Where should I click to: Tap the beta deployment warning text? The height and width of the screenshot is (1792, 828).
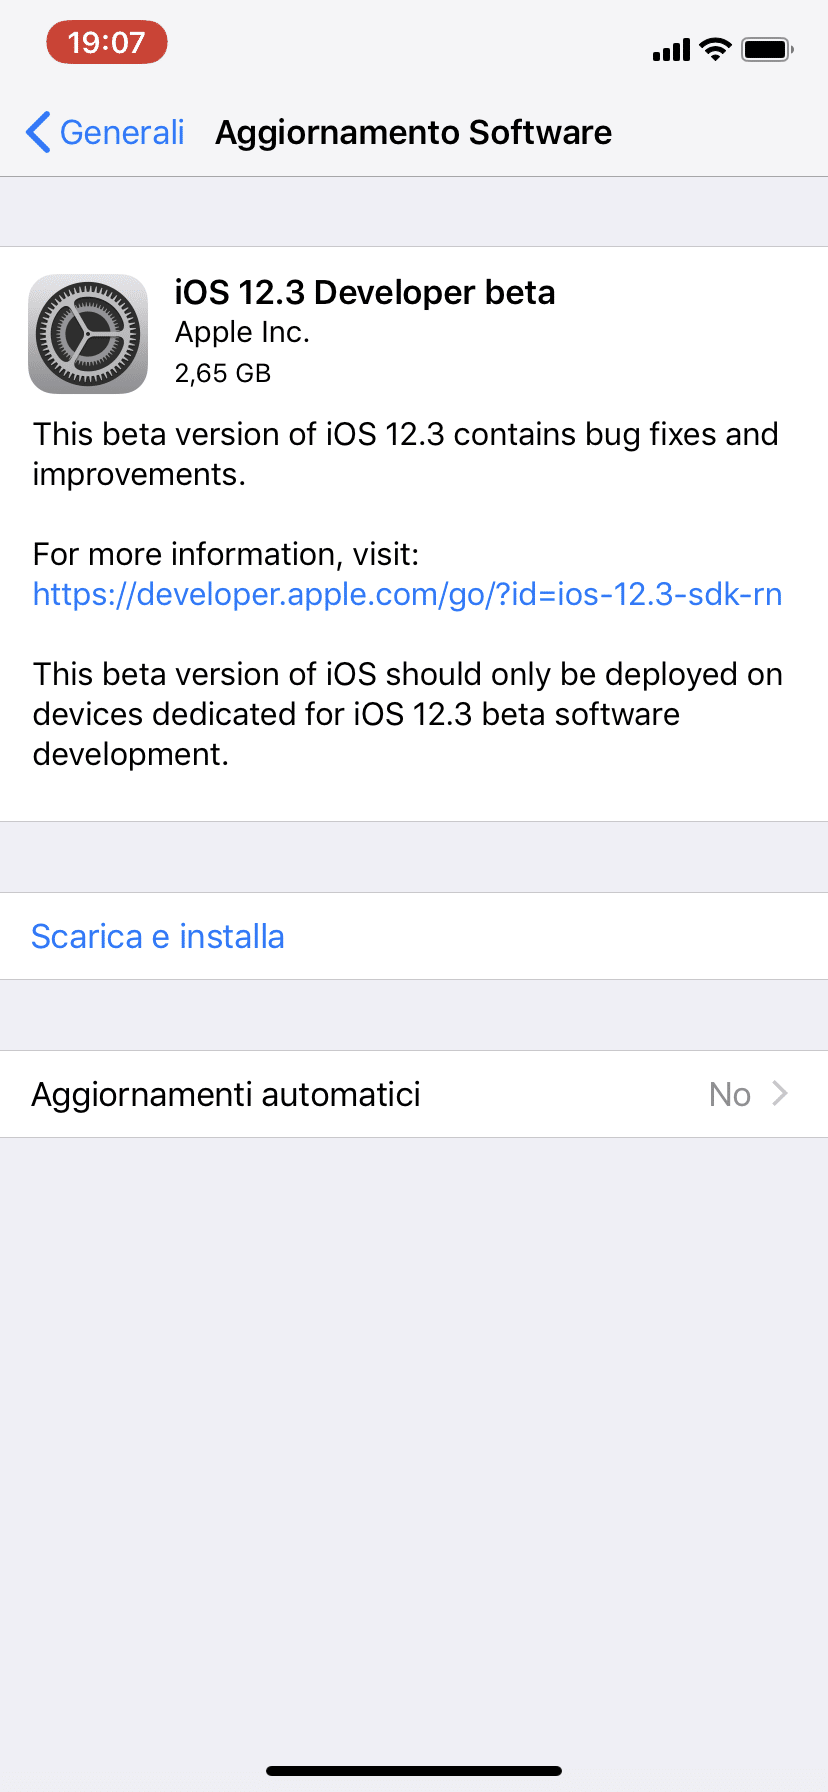click(408, 714)
